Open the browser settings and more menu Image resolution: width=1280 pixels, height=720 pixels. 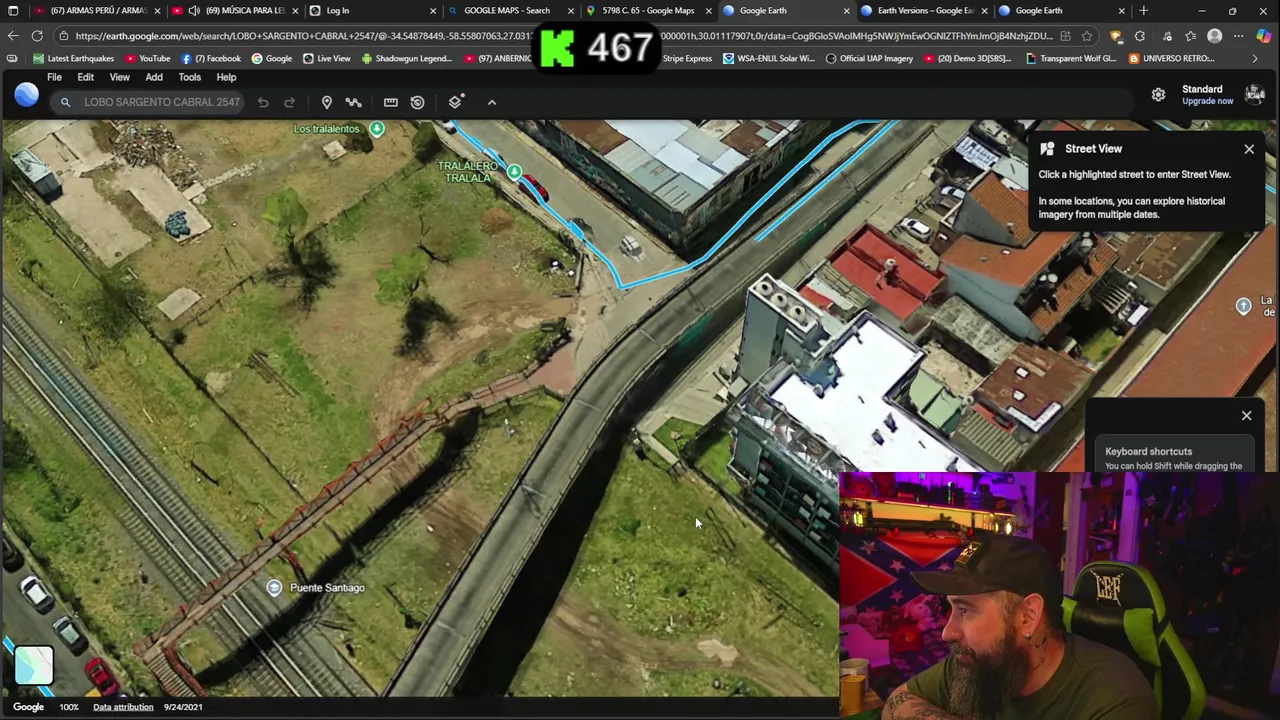tap(1238, 36)
